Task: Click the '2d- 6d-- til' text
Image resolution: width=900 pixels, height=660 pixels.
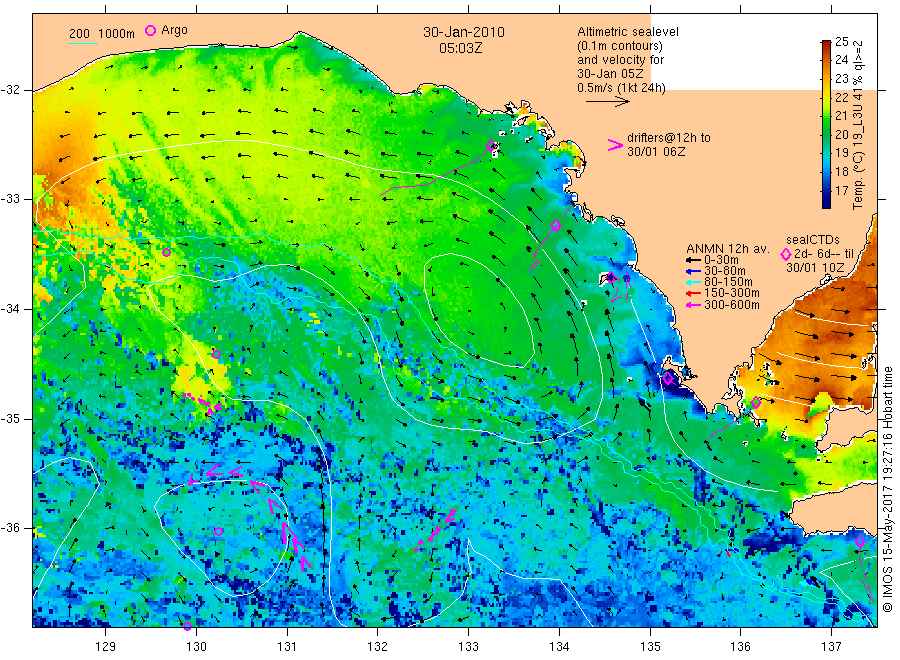Action: pyautogui.click(x=824, y=254)
